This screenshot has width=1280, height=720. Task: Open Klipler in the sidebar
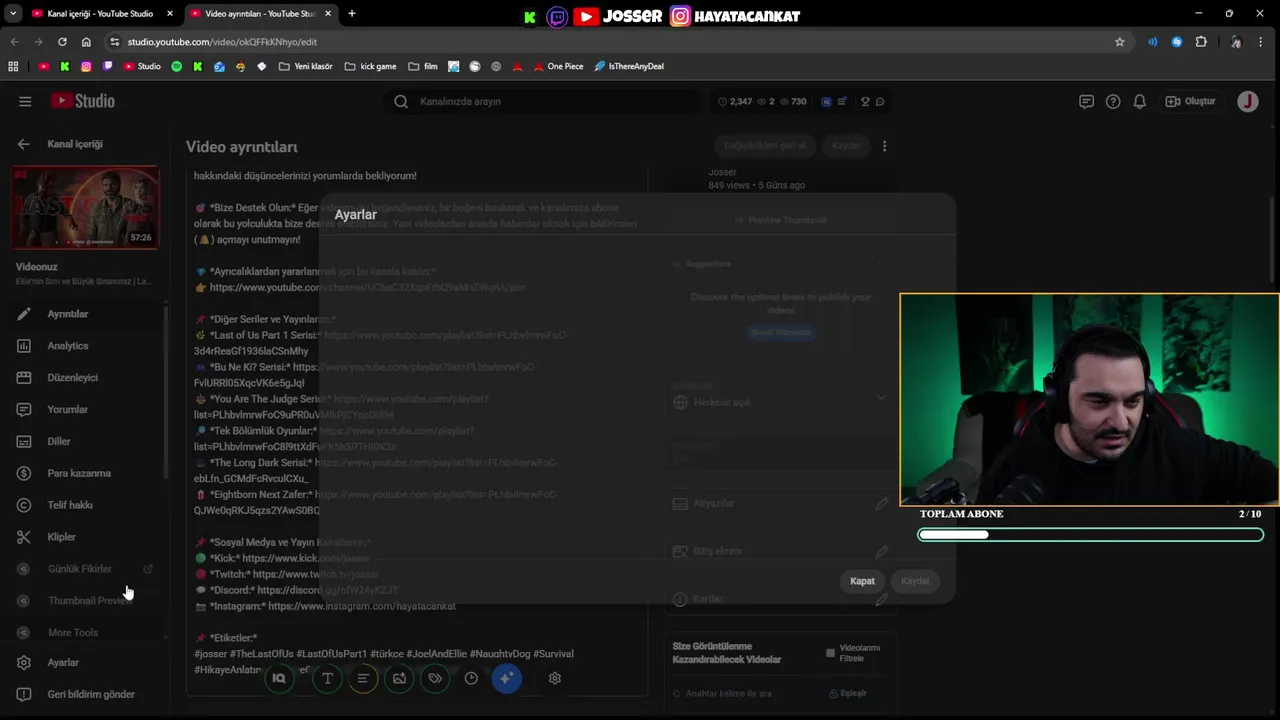pos(82,537)
